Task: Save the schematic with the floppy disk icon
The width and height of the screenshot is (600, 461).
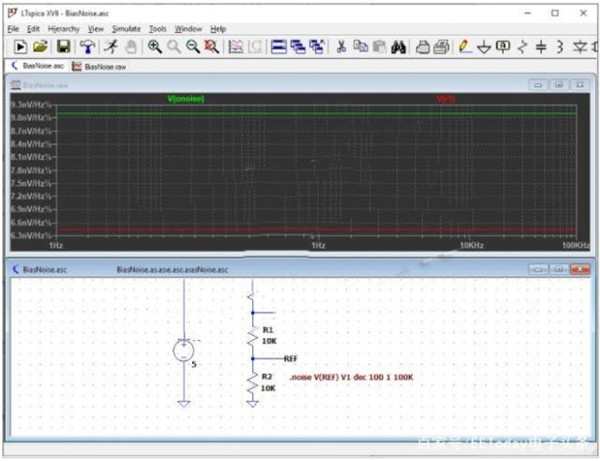Action: (x=63, y=47)
